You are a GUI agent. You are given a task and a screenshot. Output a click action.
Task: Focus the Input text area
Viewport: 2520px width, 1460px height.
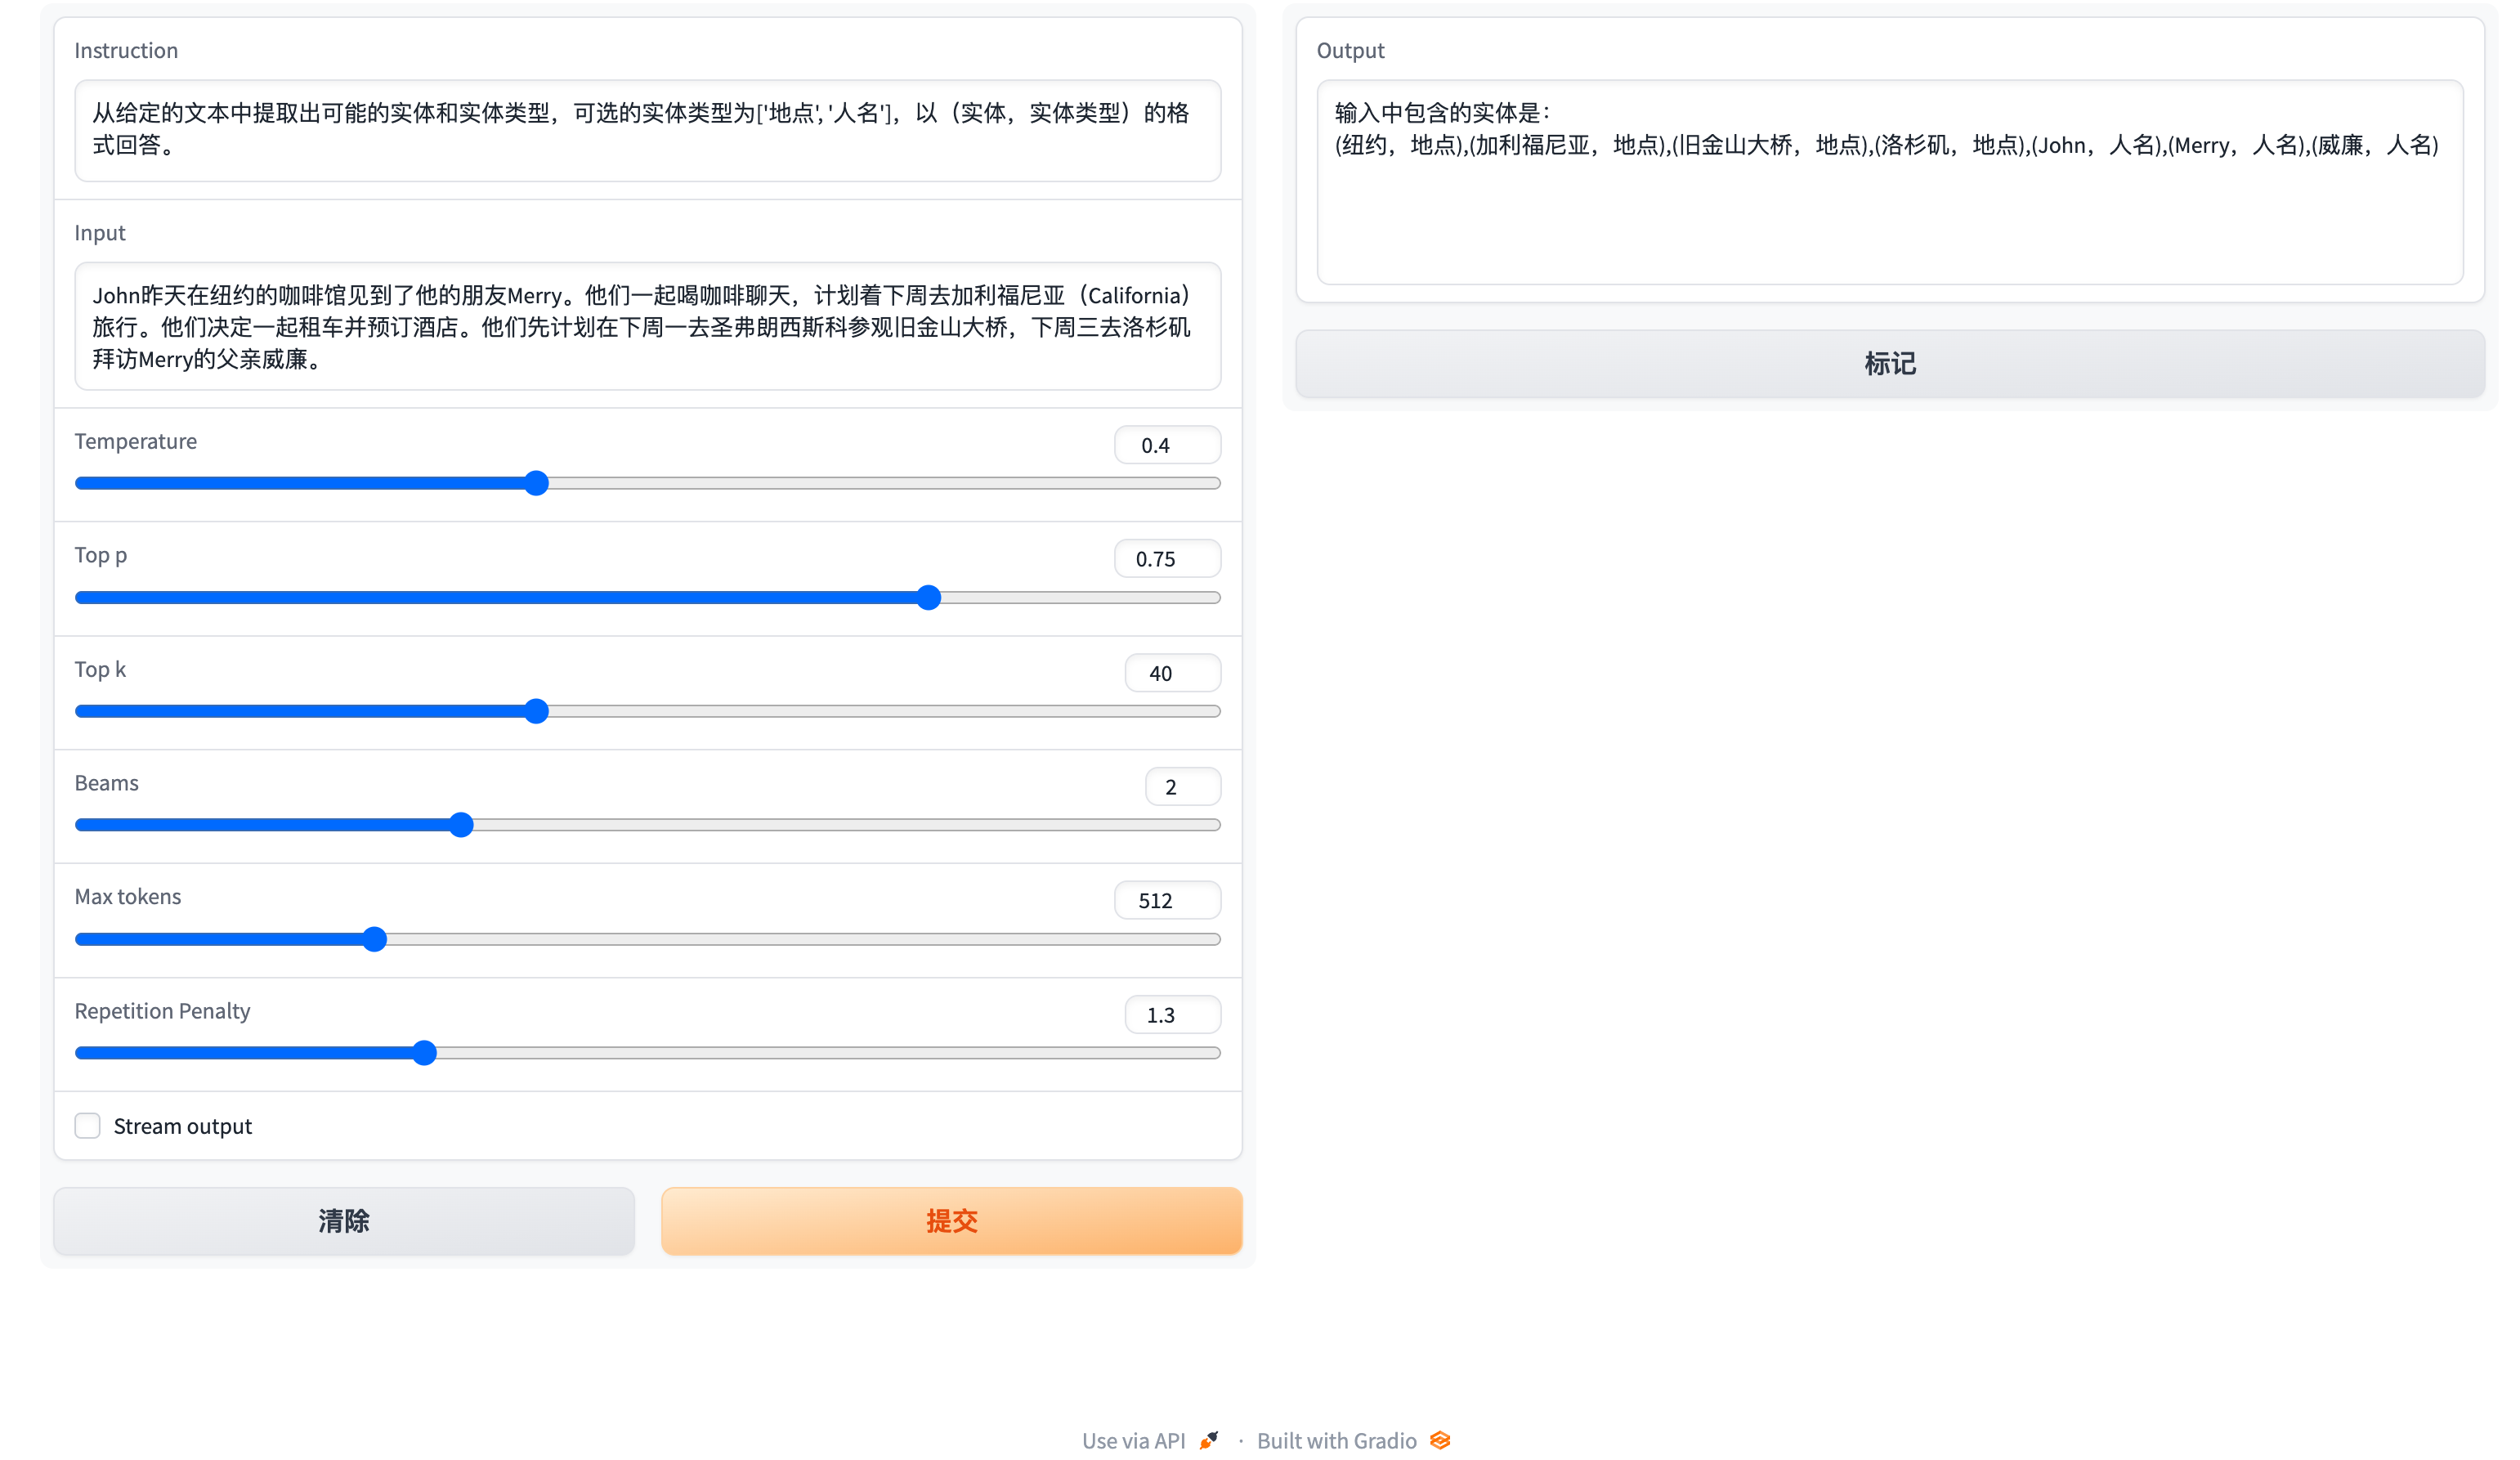pos(647,326)
